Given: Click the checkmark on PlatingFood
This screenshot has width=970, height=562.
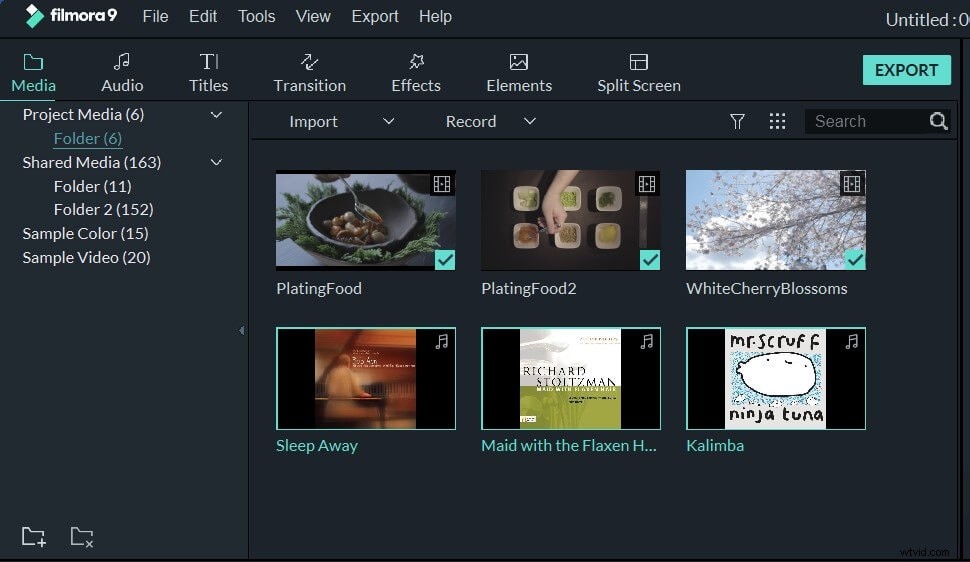Looking at the screenshot, I should [445, 260].
